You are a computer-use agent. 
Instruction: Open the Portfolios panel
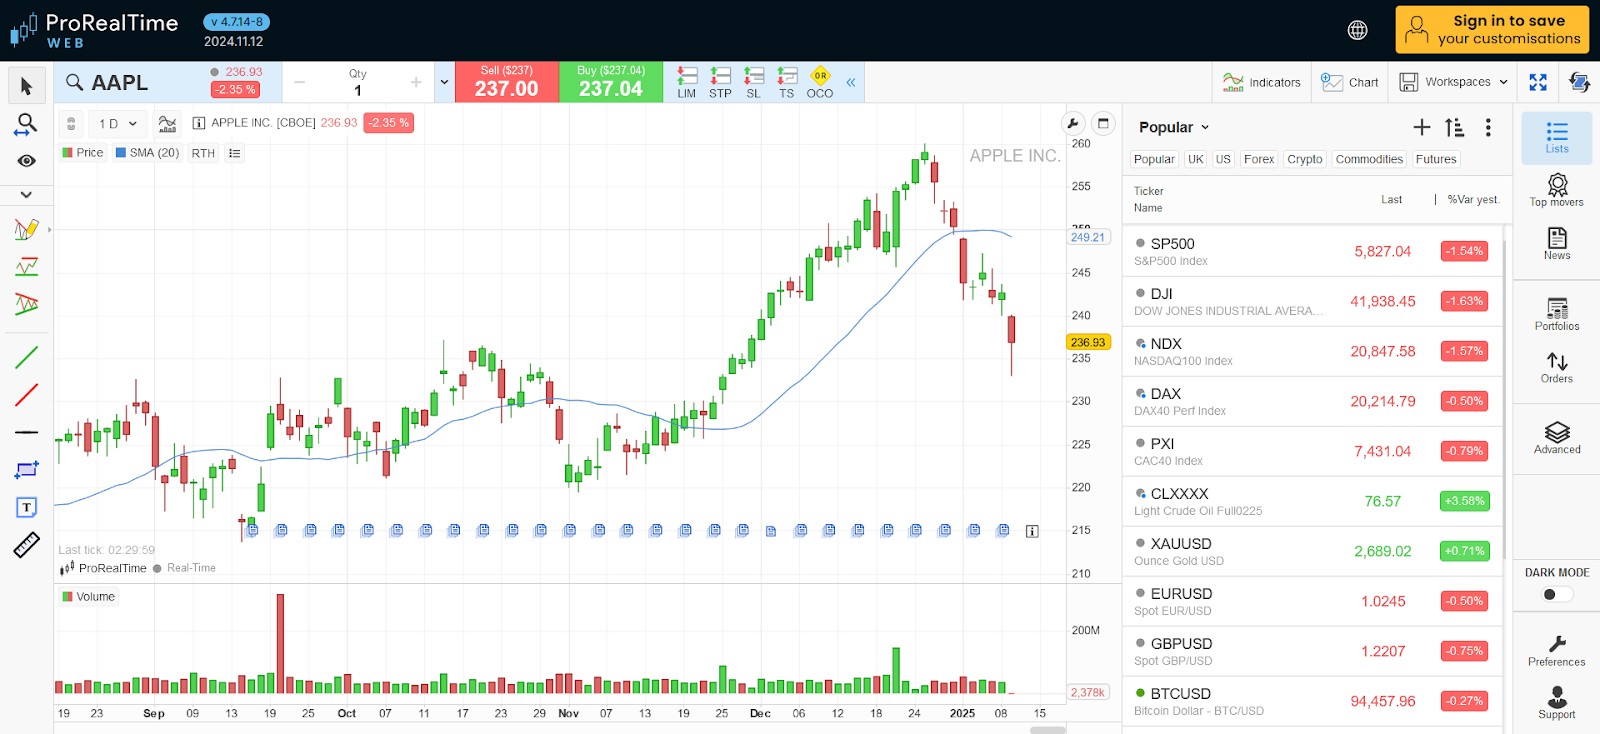click(1557, 314)
